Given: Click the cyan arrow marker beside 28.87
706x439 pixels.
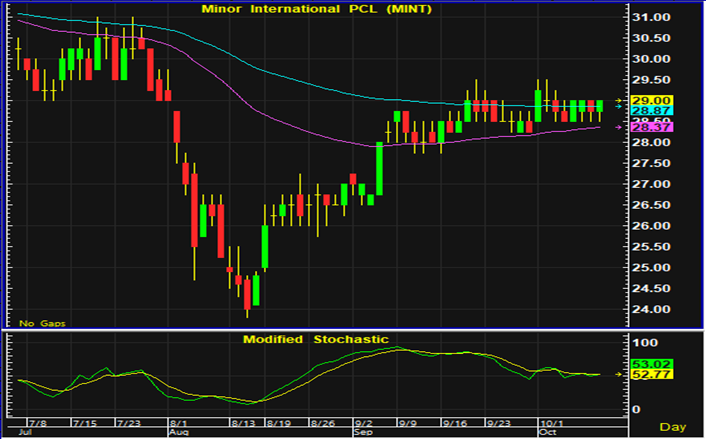Looking at the screenshot, I should [x=619, y=107].
